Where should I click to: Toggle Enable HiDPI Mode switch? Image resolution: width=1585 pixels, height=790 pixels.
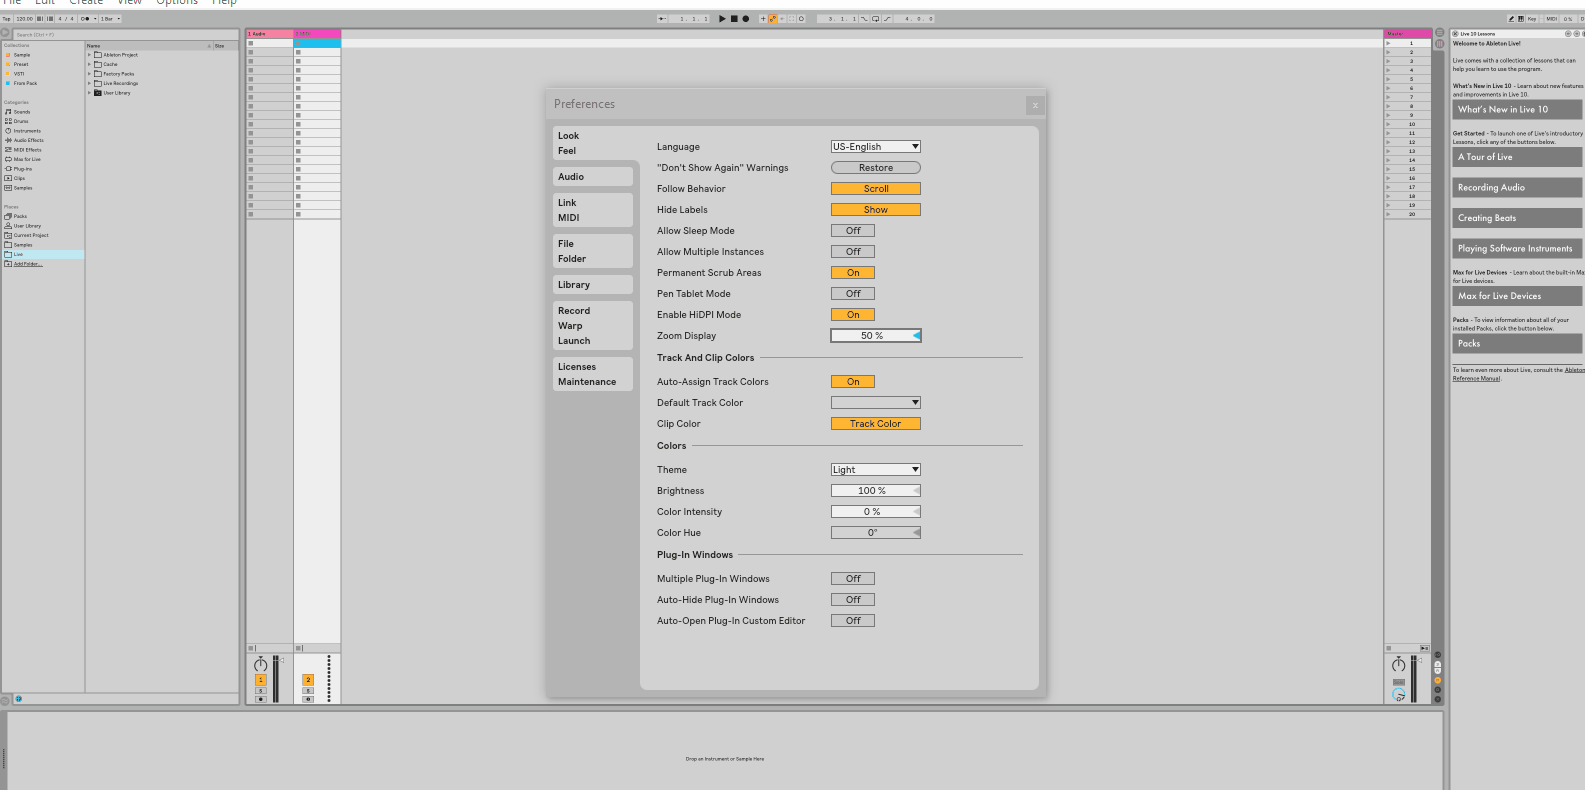(x=853, y=315)
